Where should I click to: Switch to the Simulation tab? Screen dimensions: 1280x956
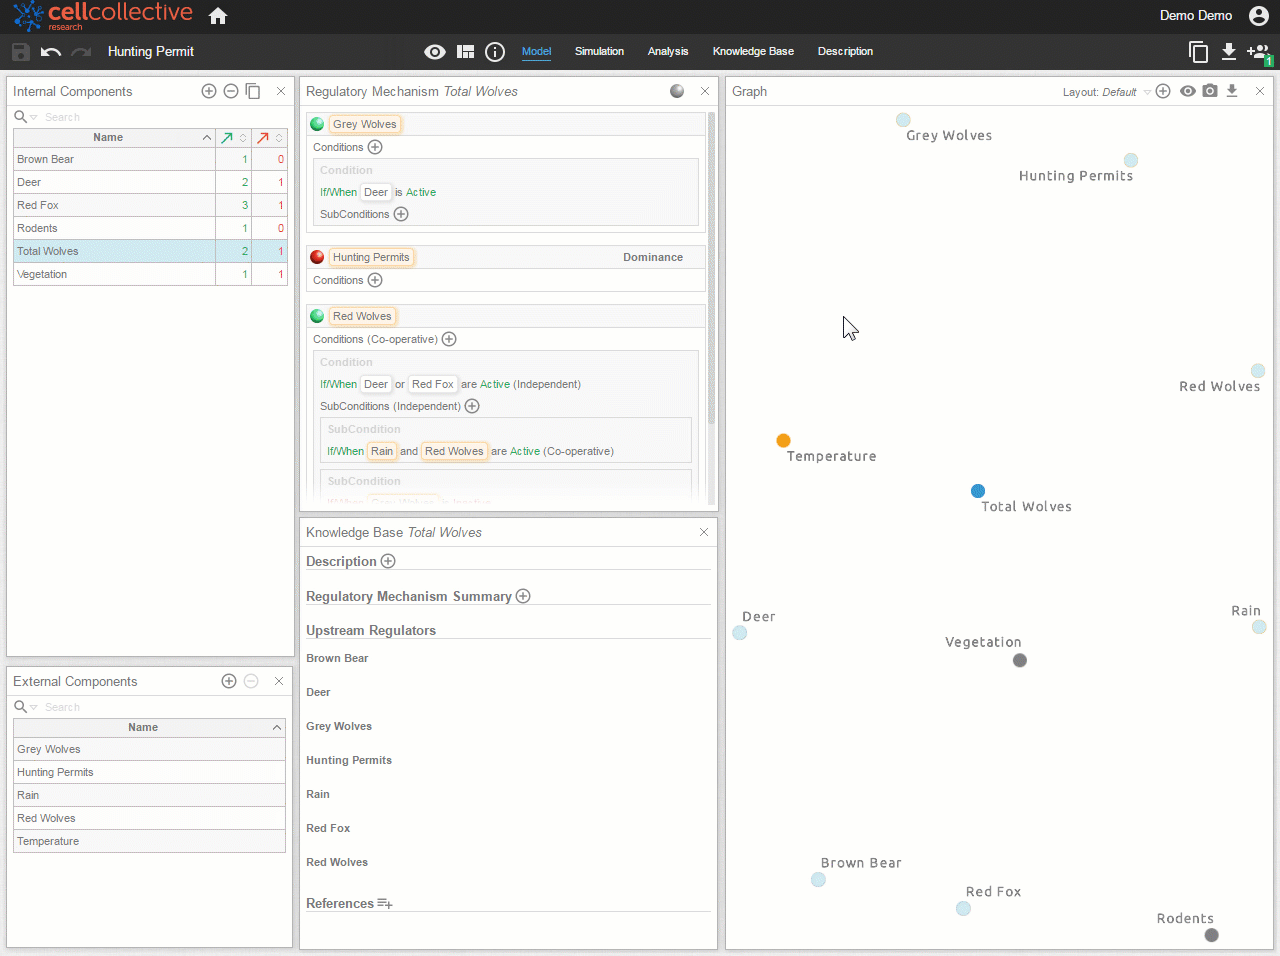[599, 51]
